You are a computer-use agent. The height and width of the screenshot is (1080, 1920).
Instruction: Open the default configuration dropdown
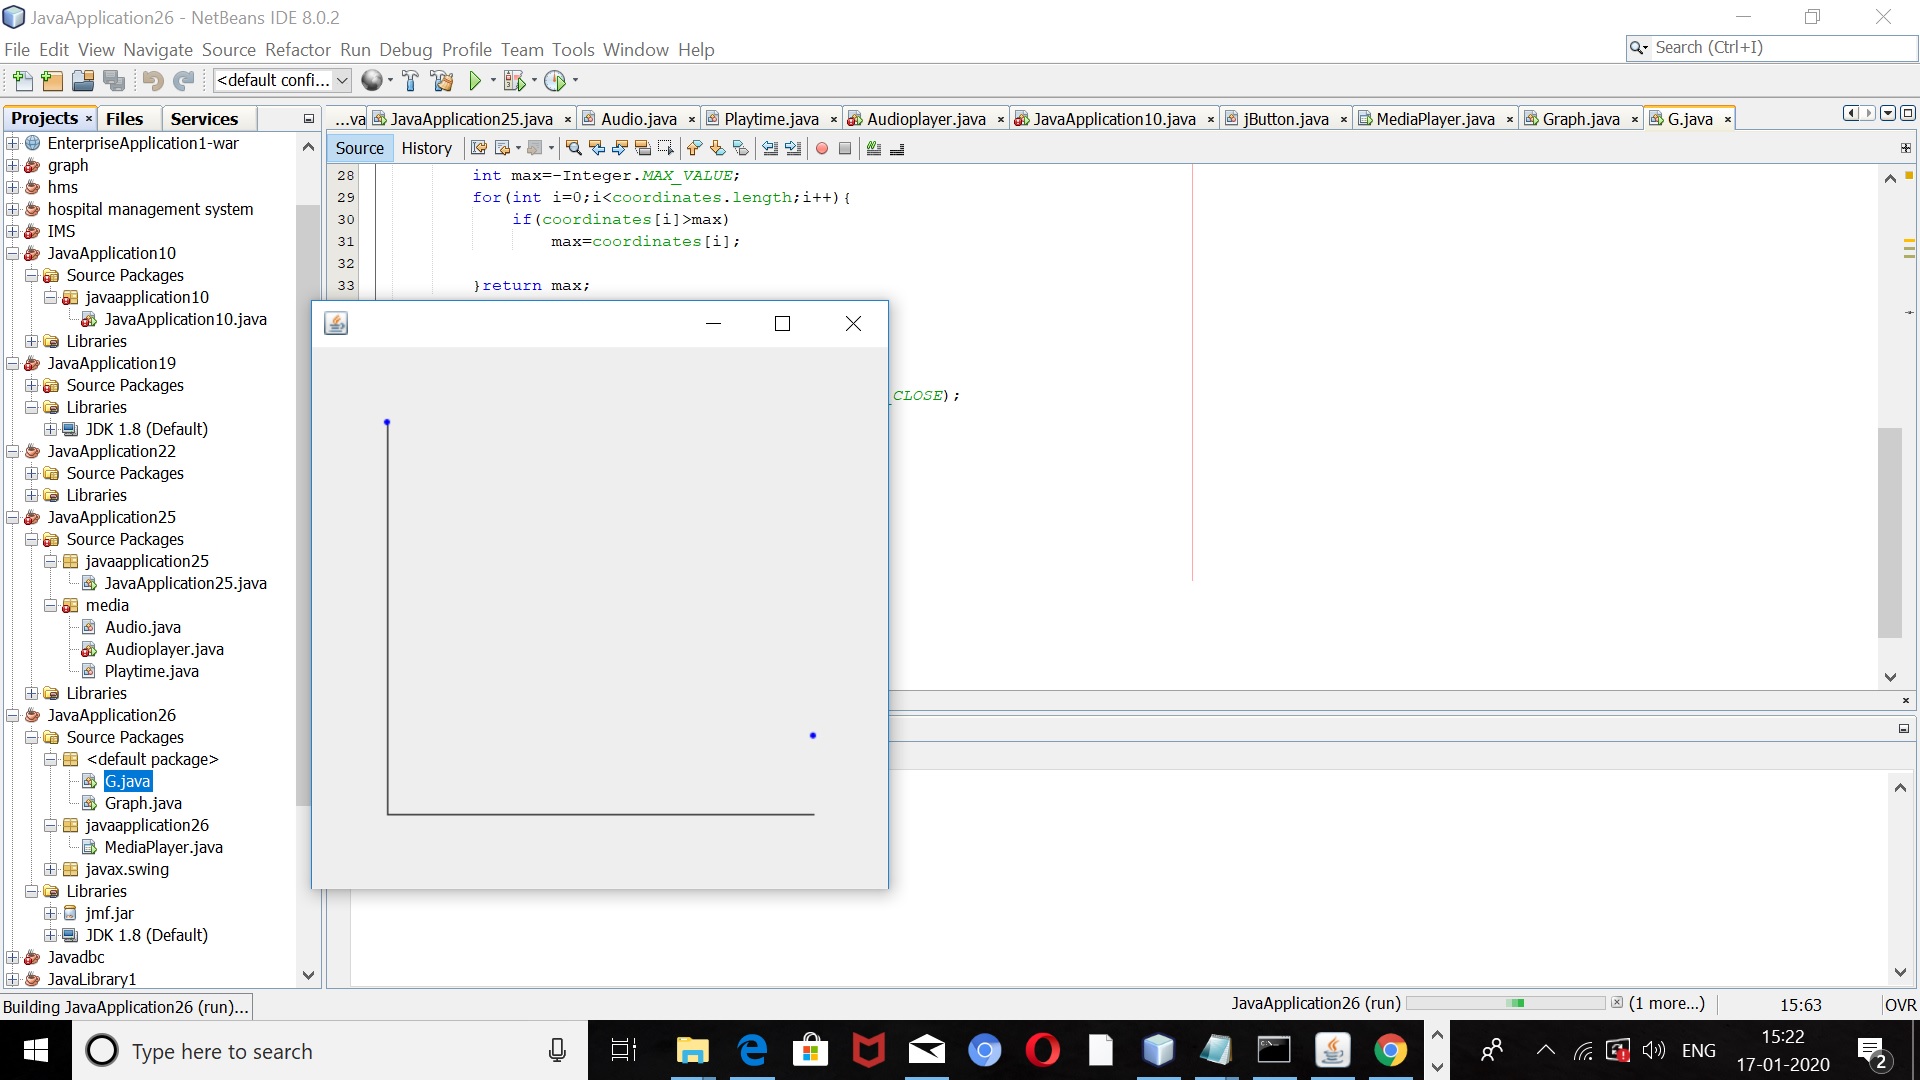coord(343,80)
